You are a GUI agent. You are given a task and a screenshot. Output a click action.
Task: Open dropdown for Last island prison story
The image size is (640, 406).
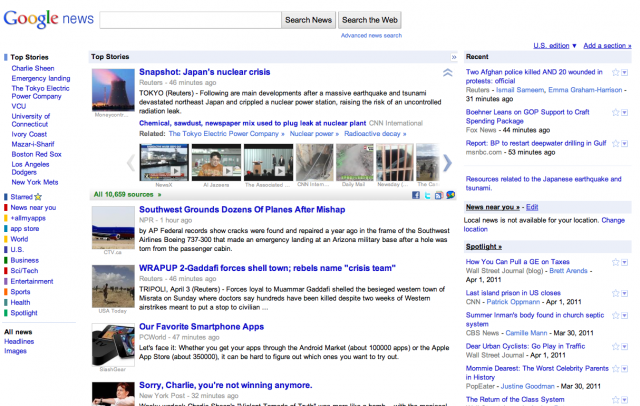coord(624,293)
